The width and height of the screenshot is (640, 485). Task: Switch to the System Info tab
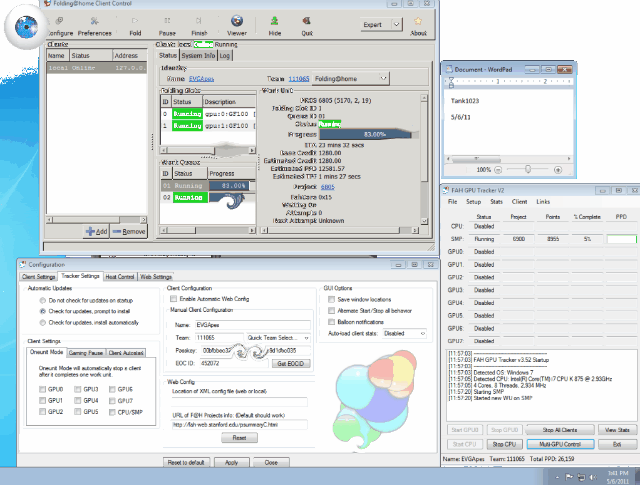pos(197,56)
